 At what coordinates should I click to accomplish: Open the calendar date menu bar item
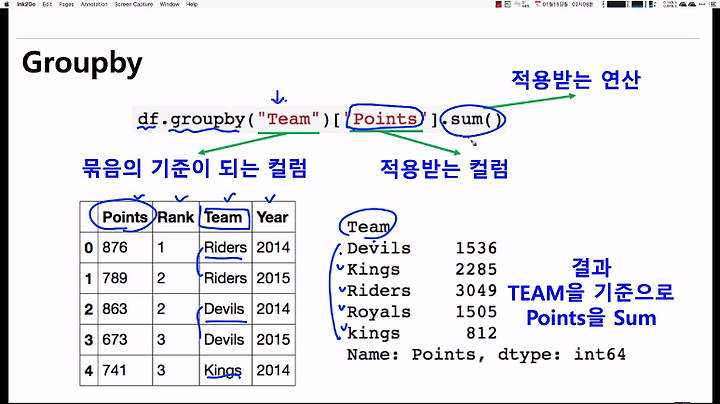pos(551,4)
